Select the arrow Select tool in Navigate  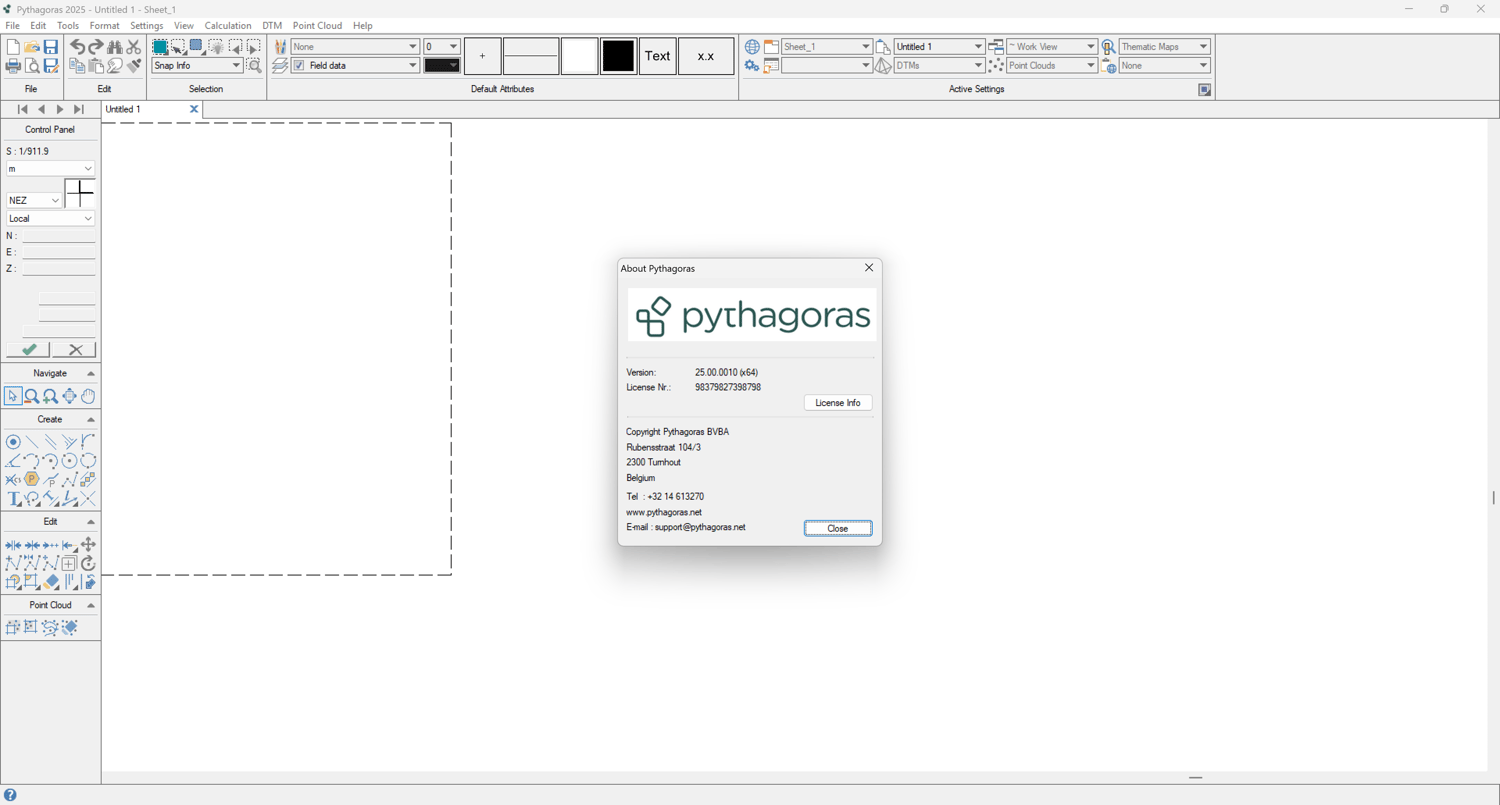(x=13, y=397)
